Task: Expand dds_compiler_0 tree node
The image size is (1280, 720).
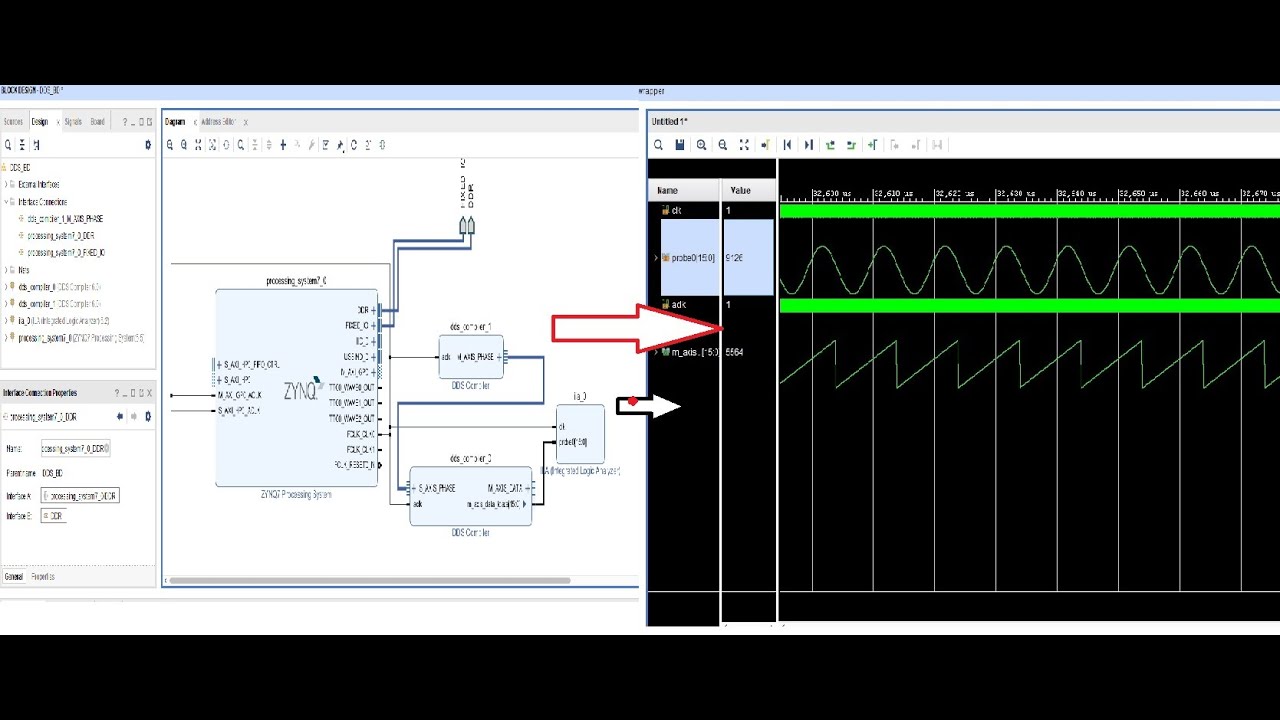Action: point(8,287)
